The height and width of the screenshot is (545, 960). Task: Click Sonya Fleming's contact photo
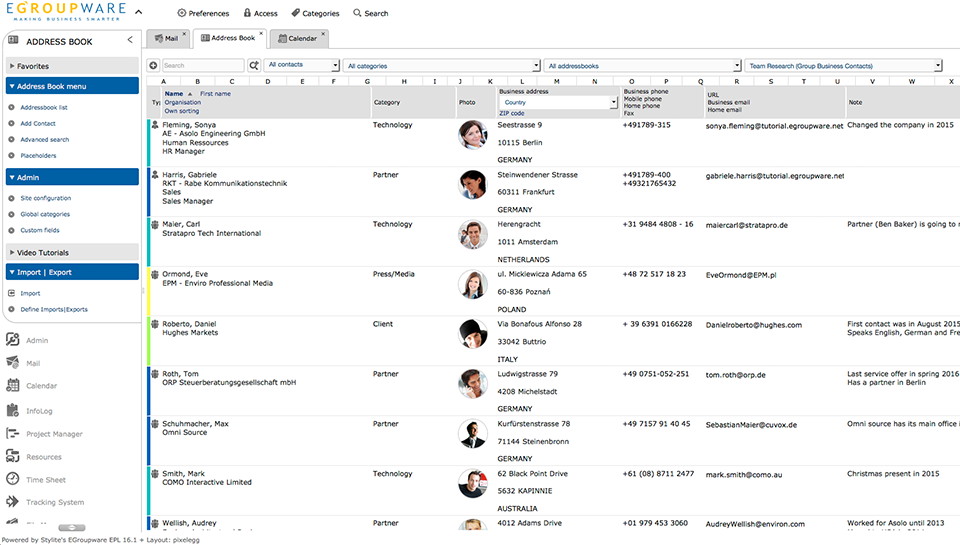(x=473, y=135)
